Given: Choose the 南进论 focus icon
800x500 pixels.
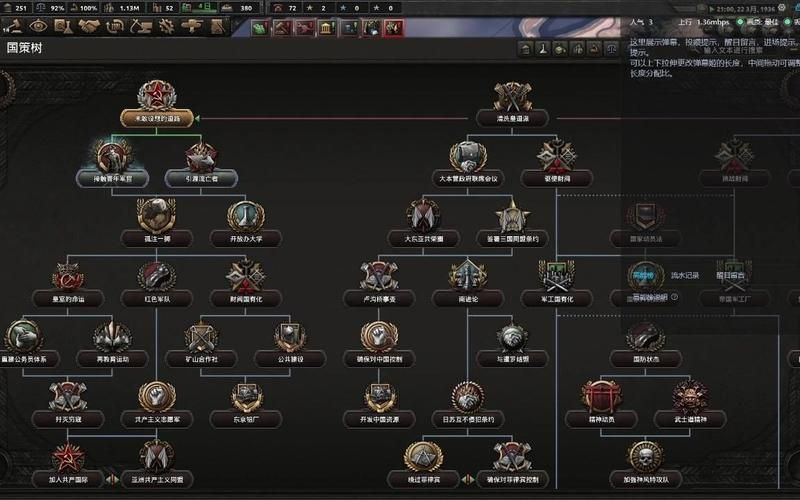Looking at the screenshot, I should tap(468, 275).
